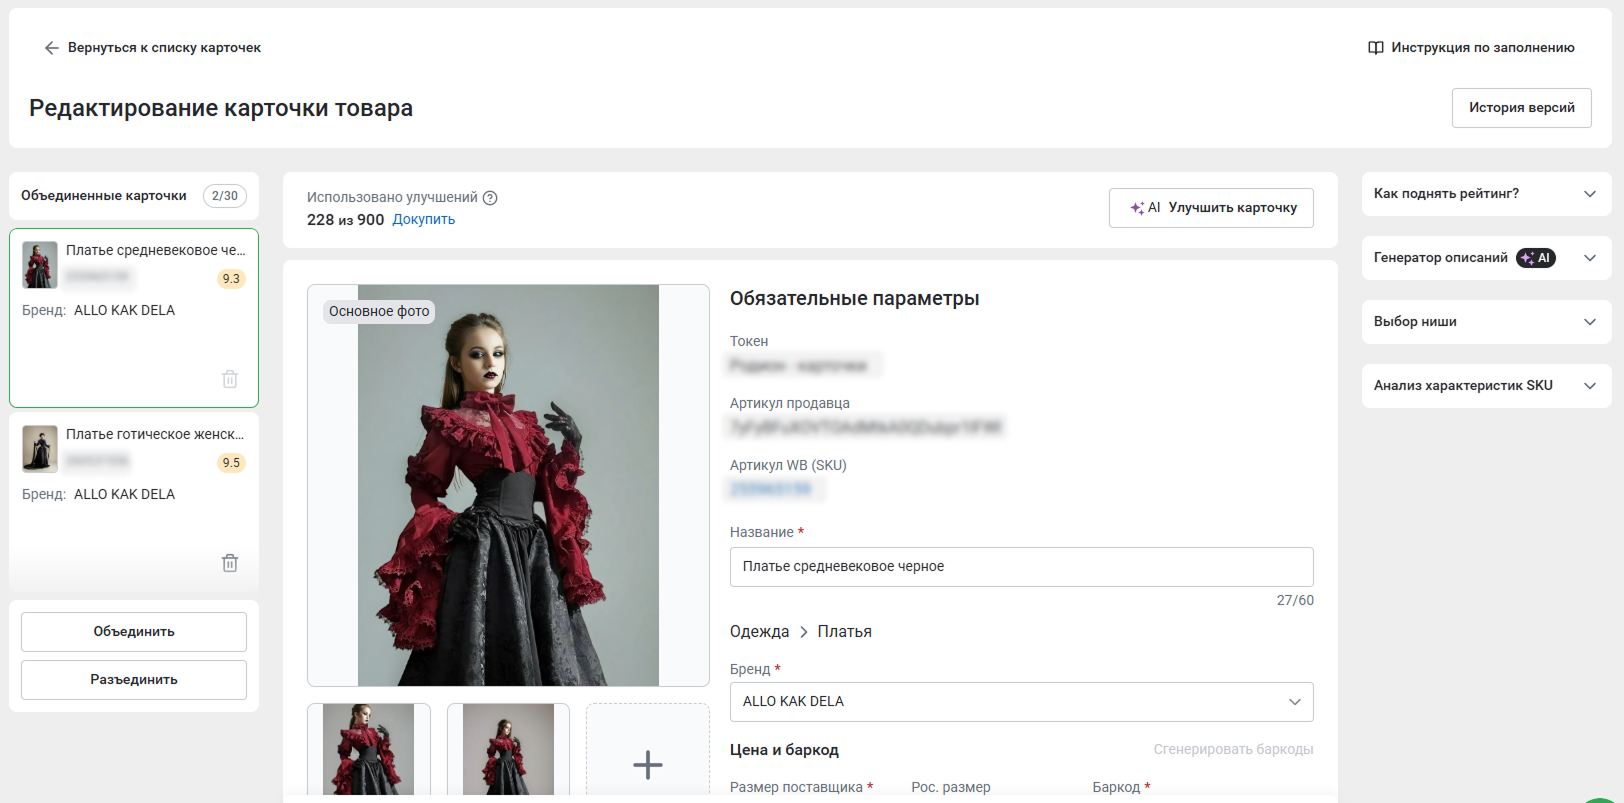This screenshot has width=1624, height=803.
Task: Click the Улучшить карточку button
Action: (1211, 208)
